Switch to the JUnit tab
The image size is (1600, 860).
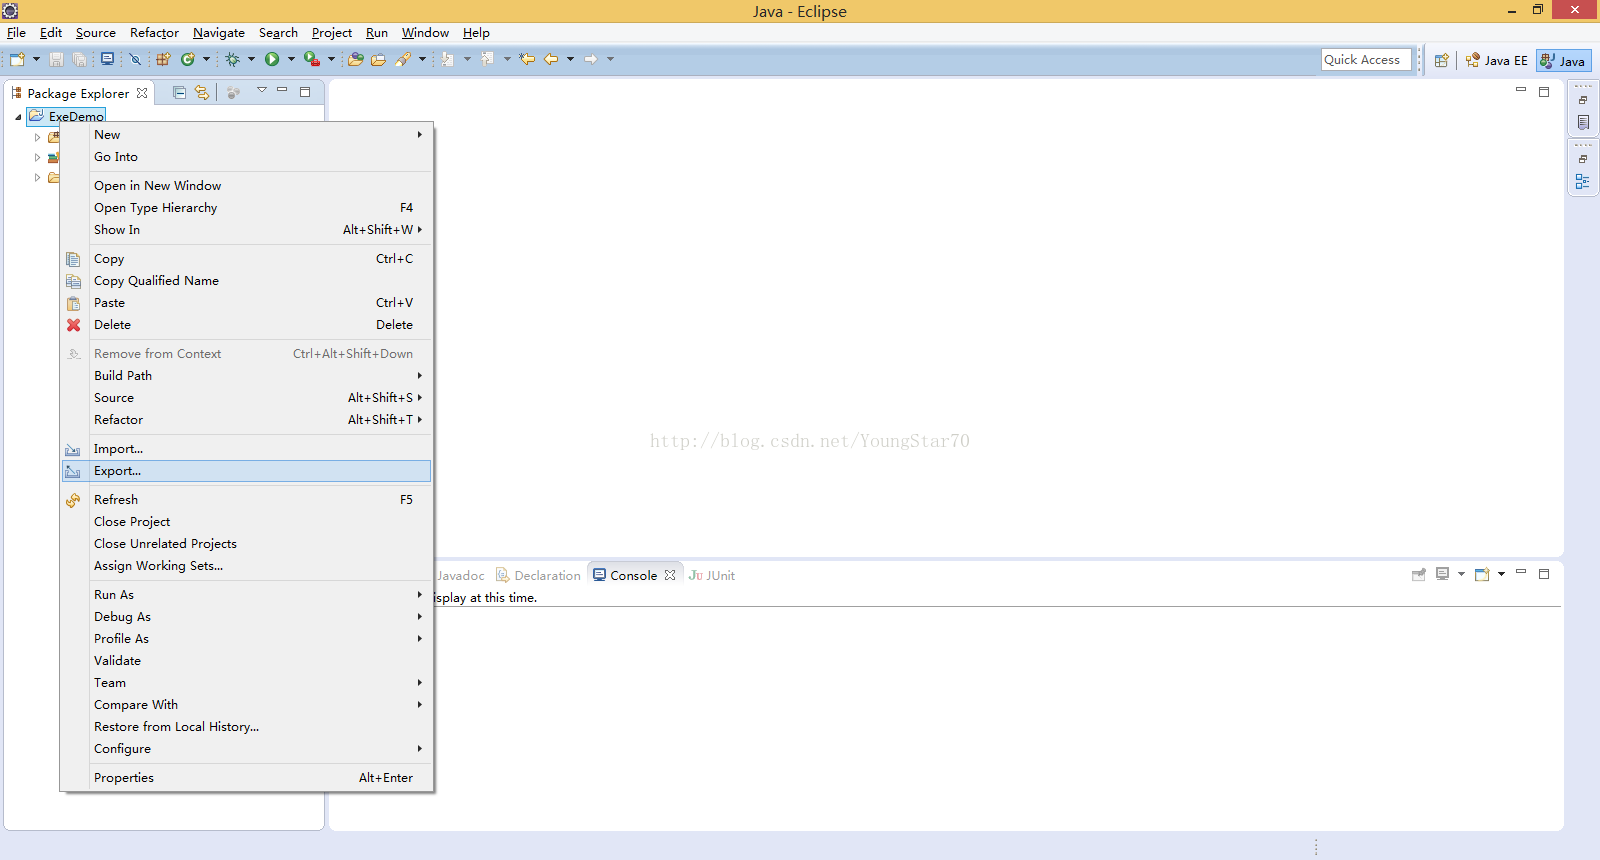coord(712,576)
